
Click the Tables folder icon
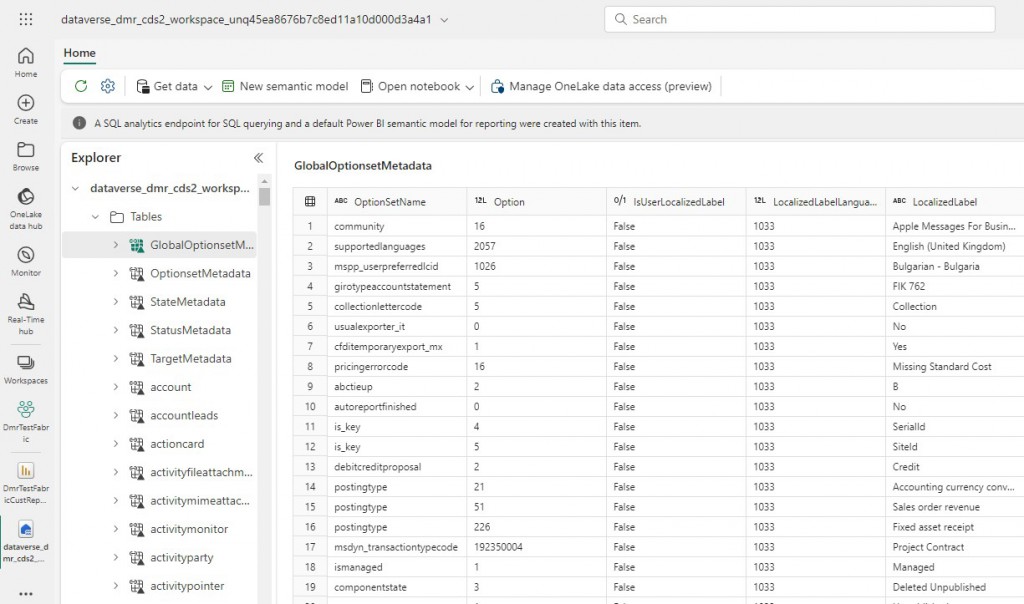pyautogui.click(x=117, y=217)
